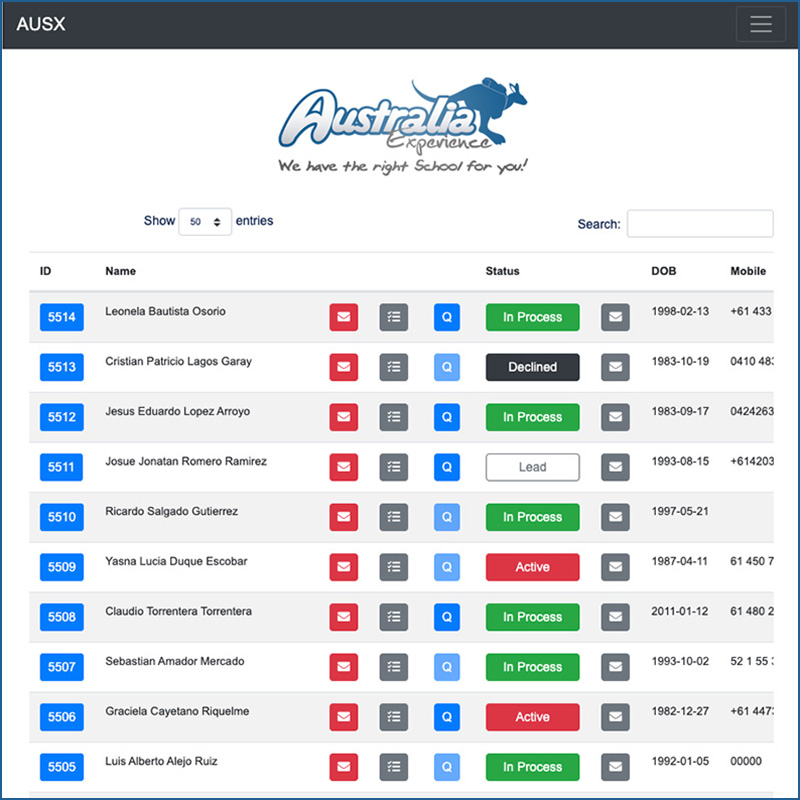
Task: Click Lead status for Josue Jonatan Romero
Action: pos(532,467)
